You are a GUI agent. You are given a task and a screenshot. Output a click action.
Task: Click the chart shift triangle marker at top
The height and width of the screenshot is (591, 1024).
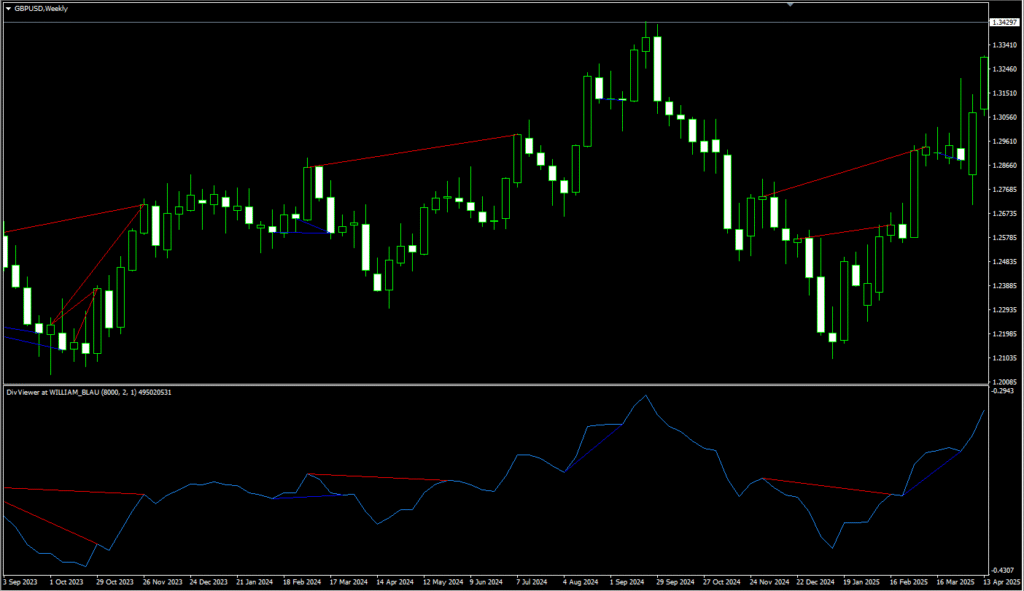coord(790,5)
